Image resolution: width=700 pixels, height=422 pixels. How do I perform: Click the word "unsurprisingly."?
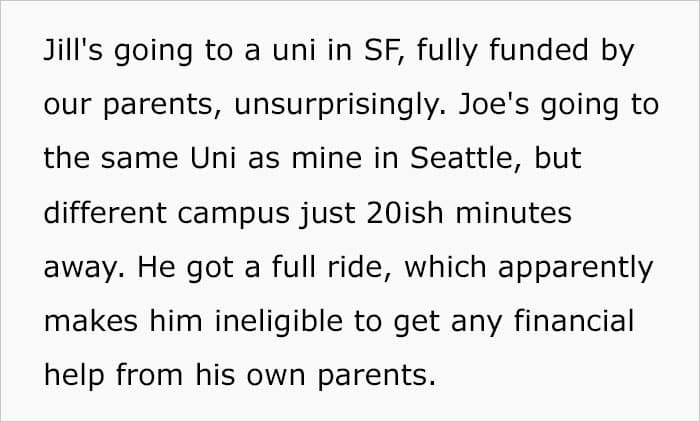coord(339,105)
